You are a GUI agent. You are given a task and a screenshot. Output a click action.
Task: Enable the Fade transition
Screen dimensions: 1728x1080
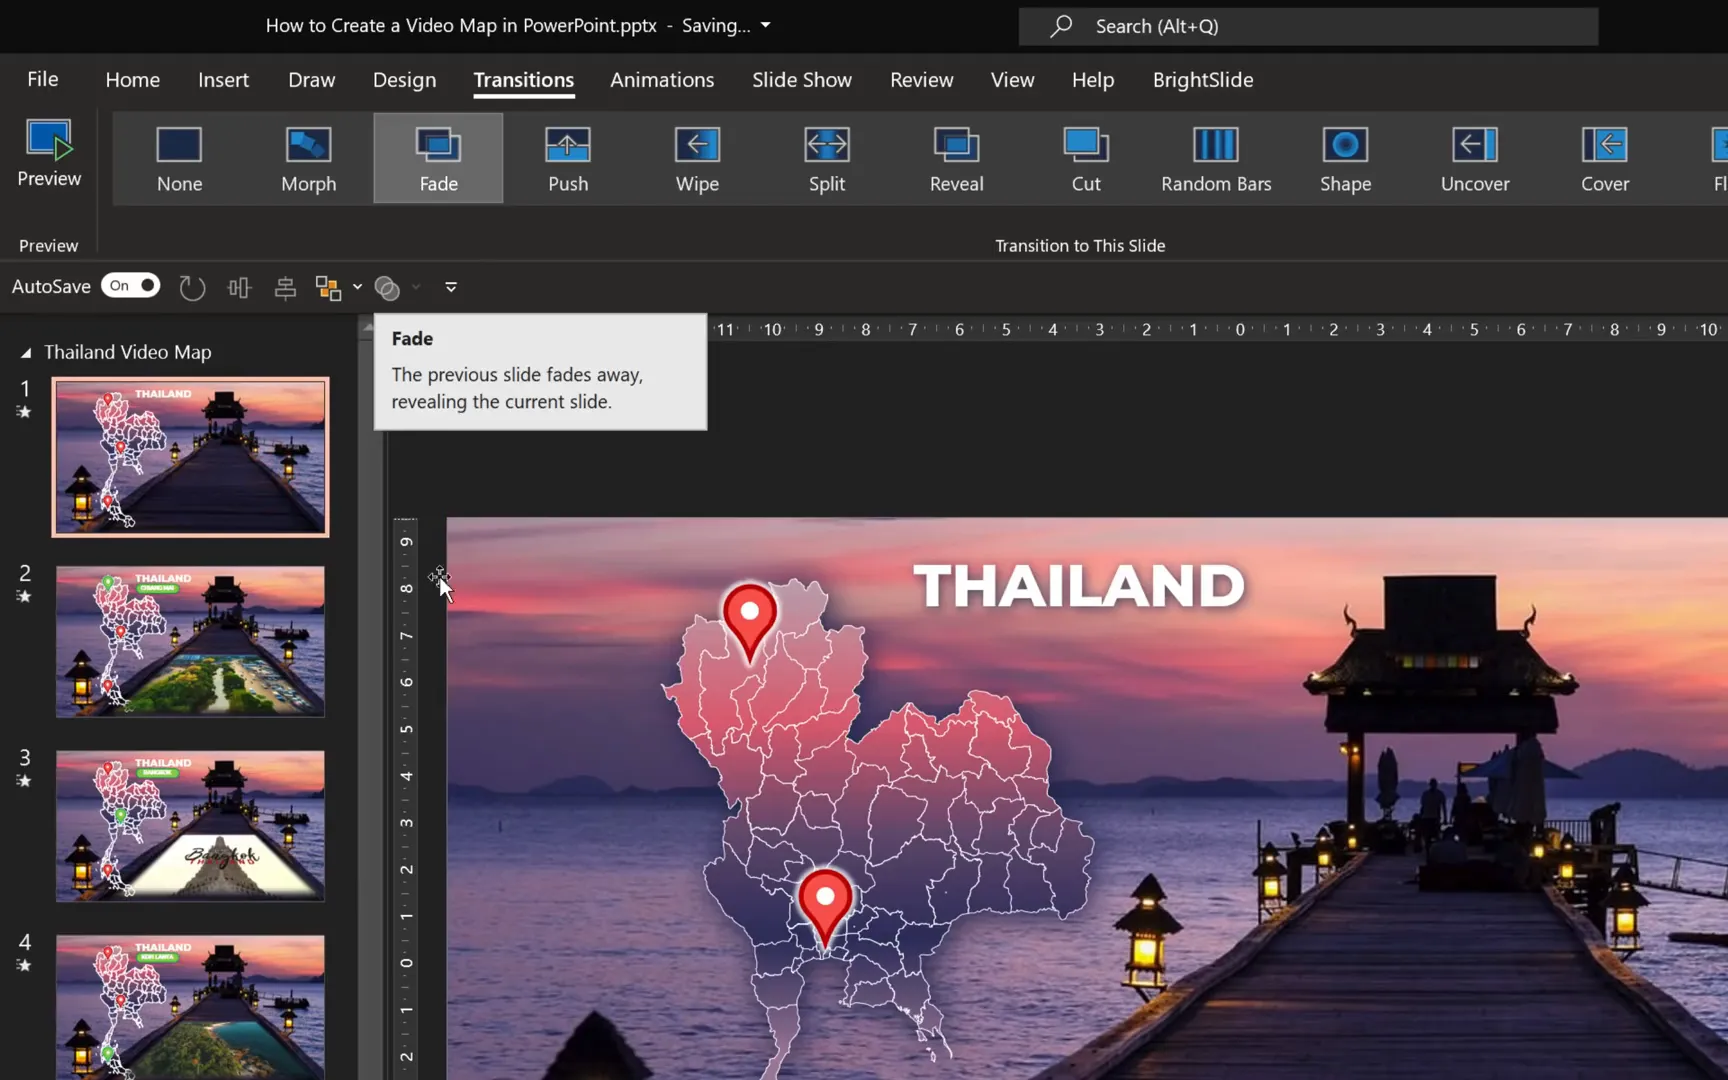coord(437,158)
